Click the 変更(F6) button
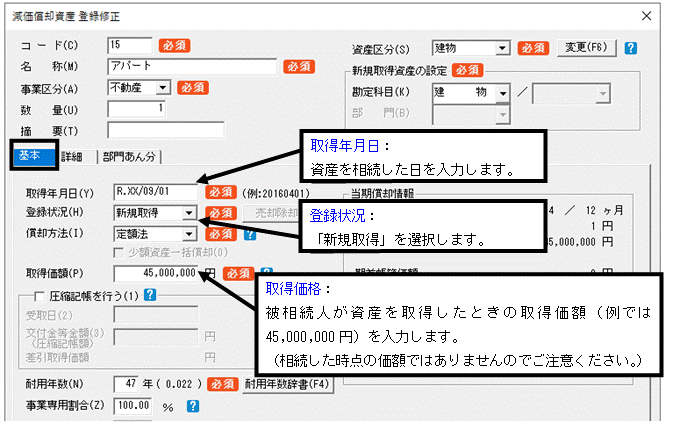The height and width of the screenshot is (422, 680). click(585, 47)
